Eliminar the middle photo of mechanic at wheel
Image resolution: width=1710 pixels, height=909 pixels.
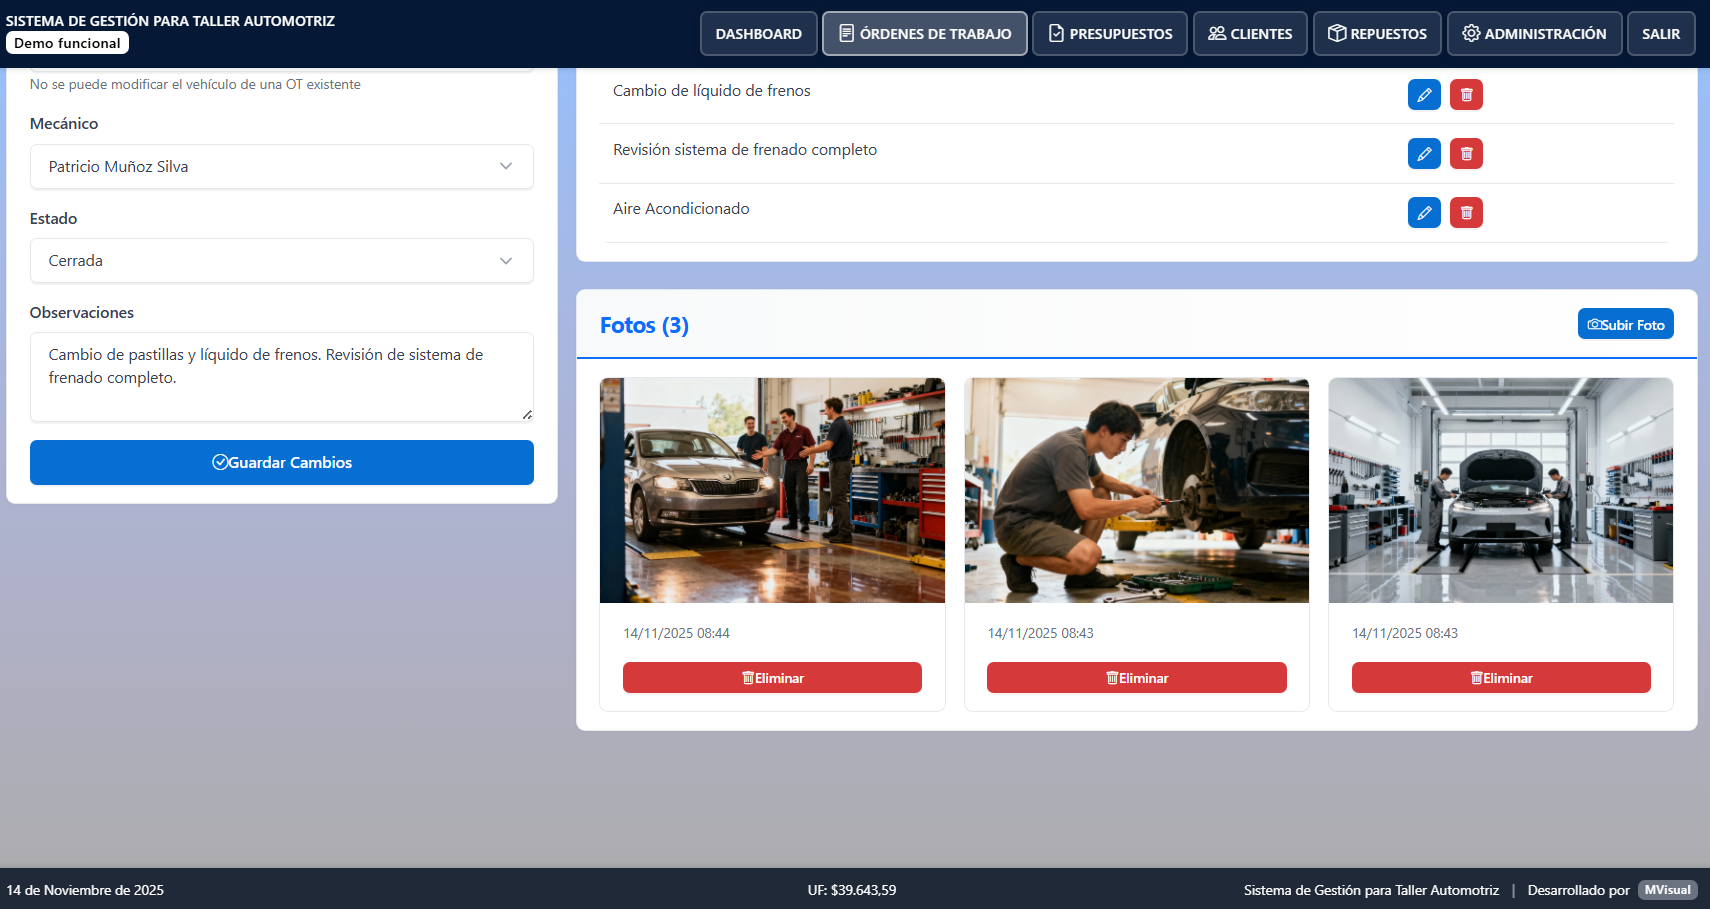[x=1136, y=678]
